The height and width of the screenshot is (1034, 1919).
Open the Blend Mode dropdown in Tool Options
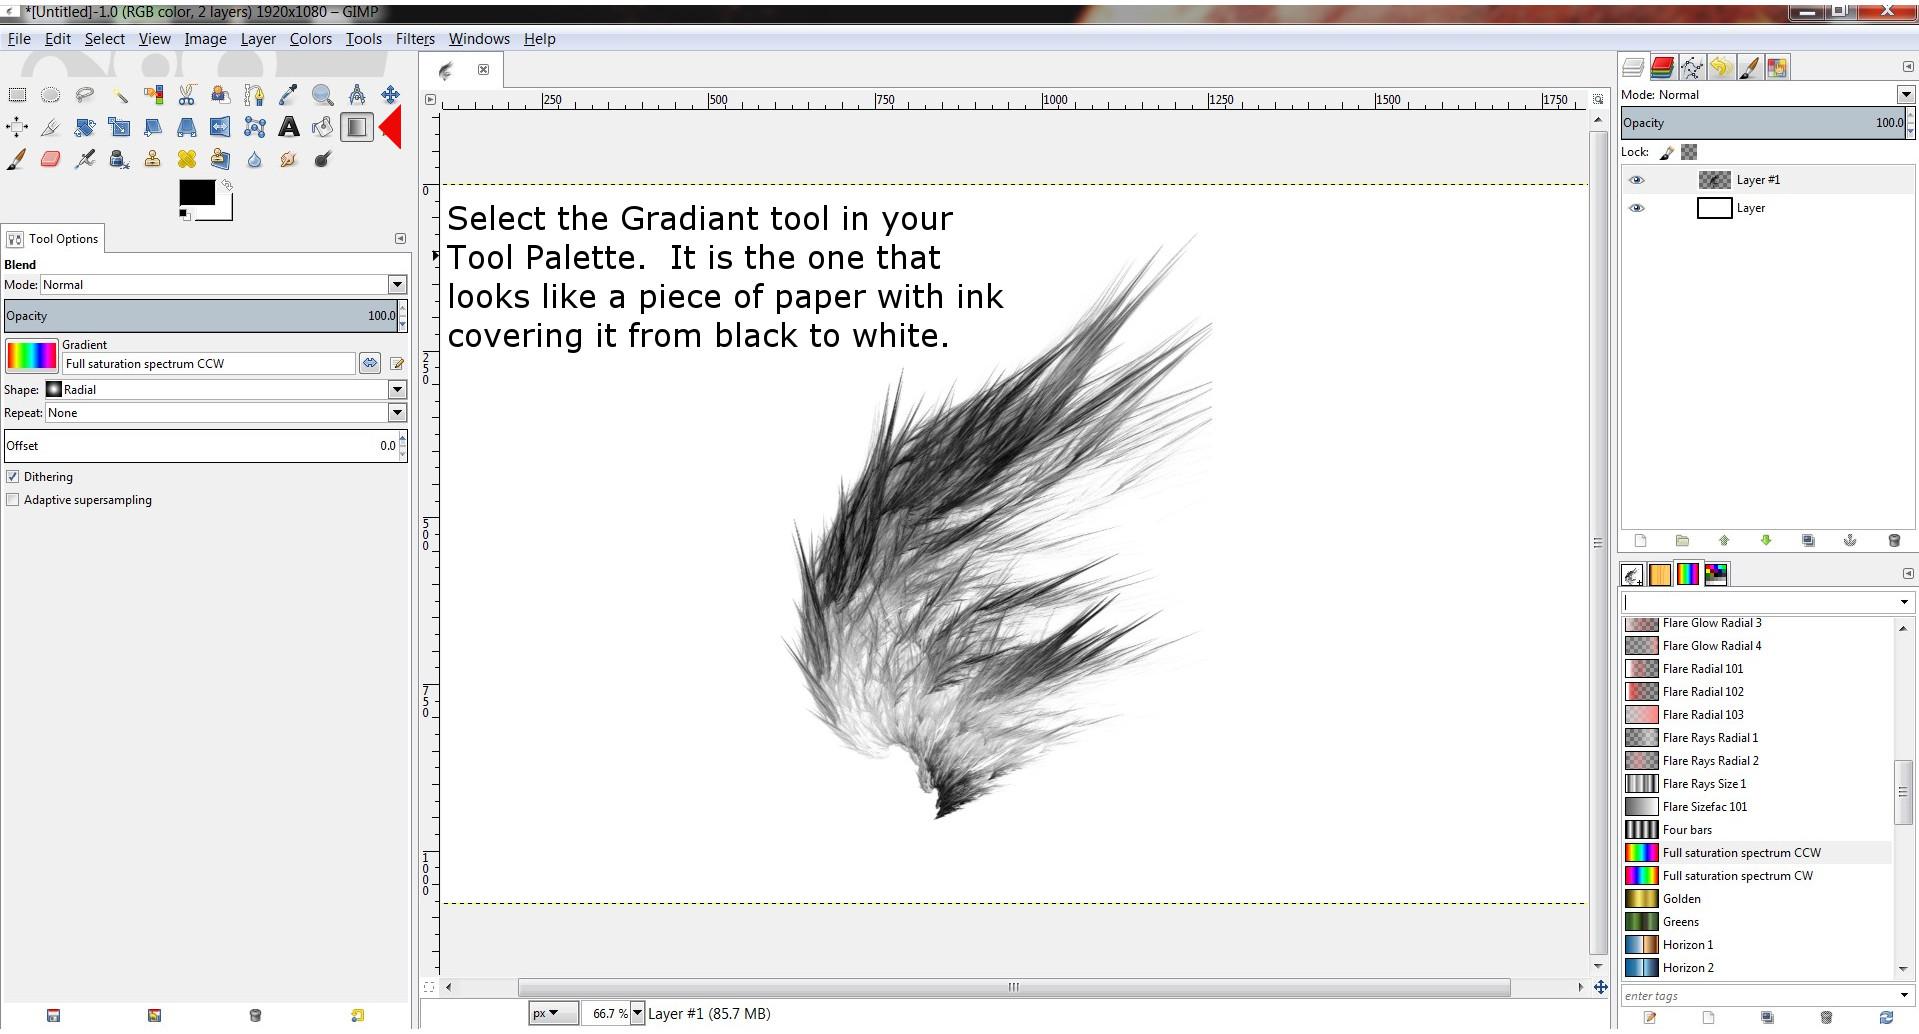397,285
